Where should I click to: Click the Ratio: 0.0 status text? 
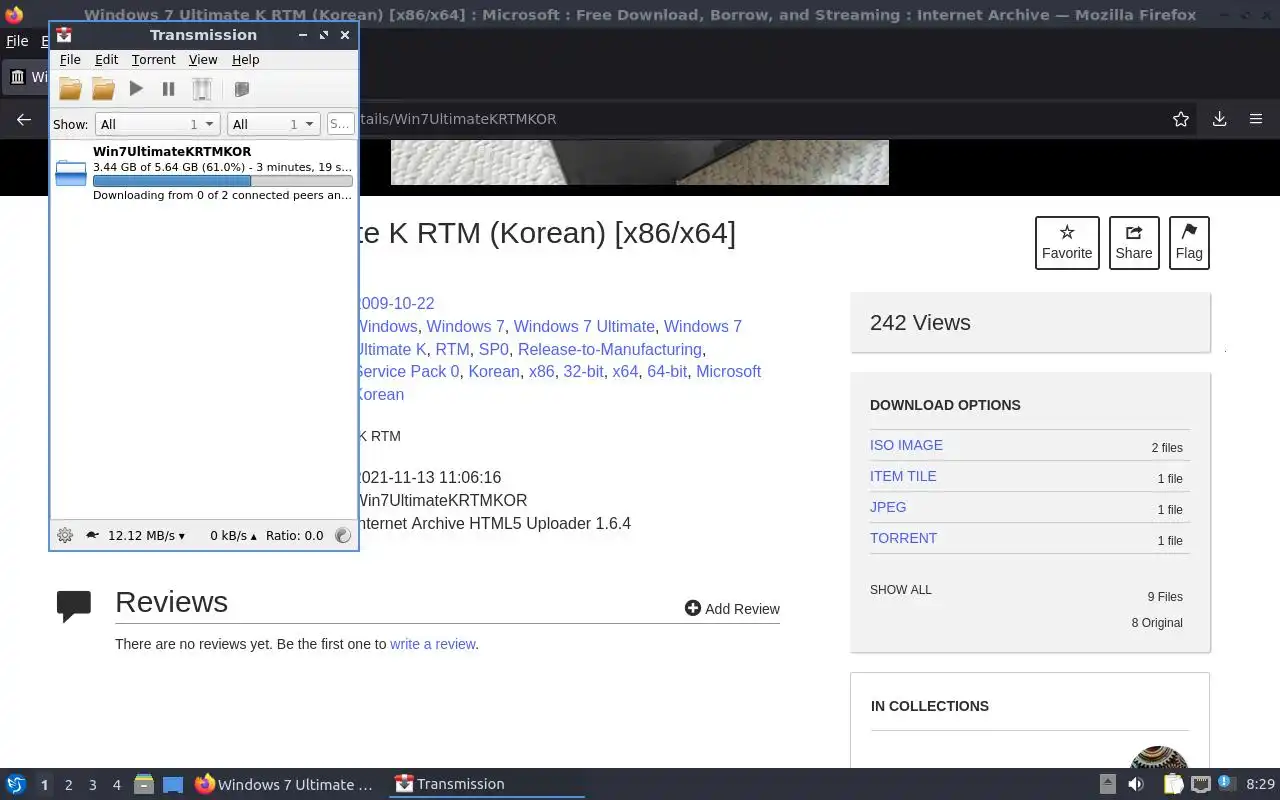tap(294, 535)
